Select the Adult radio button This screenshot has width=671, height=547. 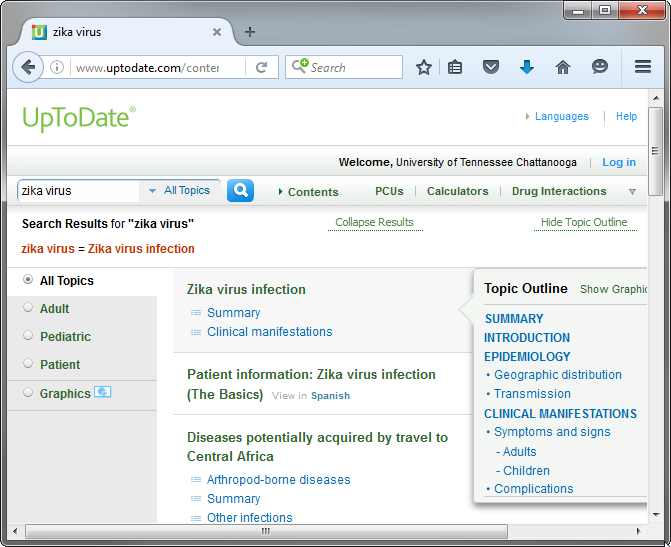28,307
